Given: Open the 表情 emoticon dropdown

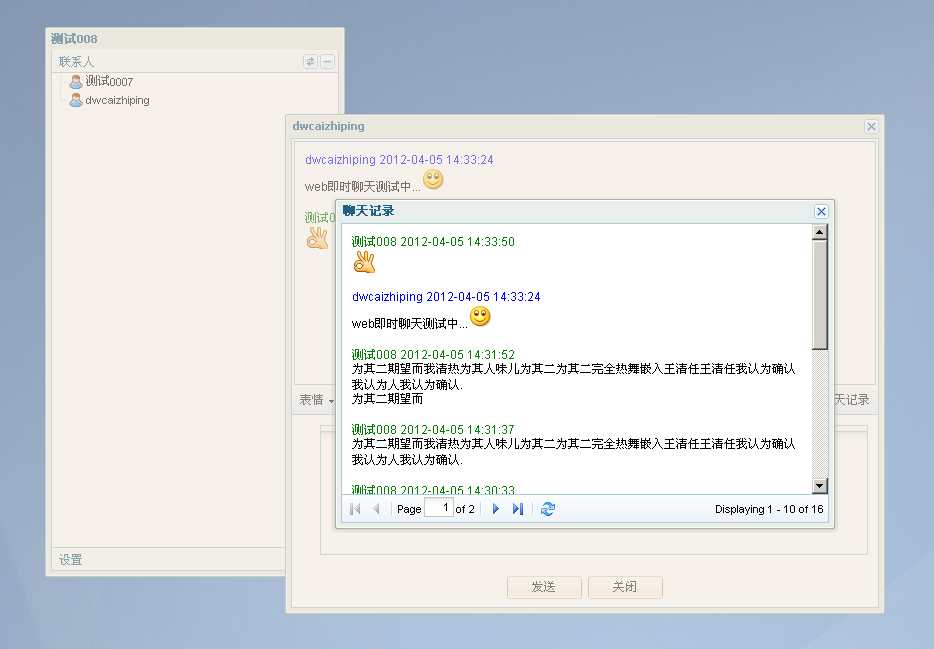Looking at the screenshot, I should (x=317, y=400).
